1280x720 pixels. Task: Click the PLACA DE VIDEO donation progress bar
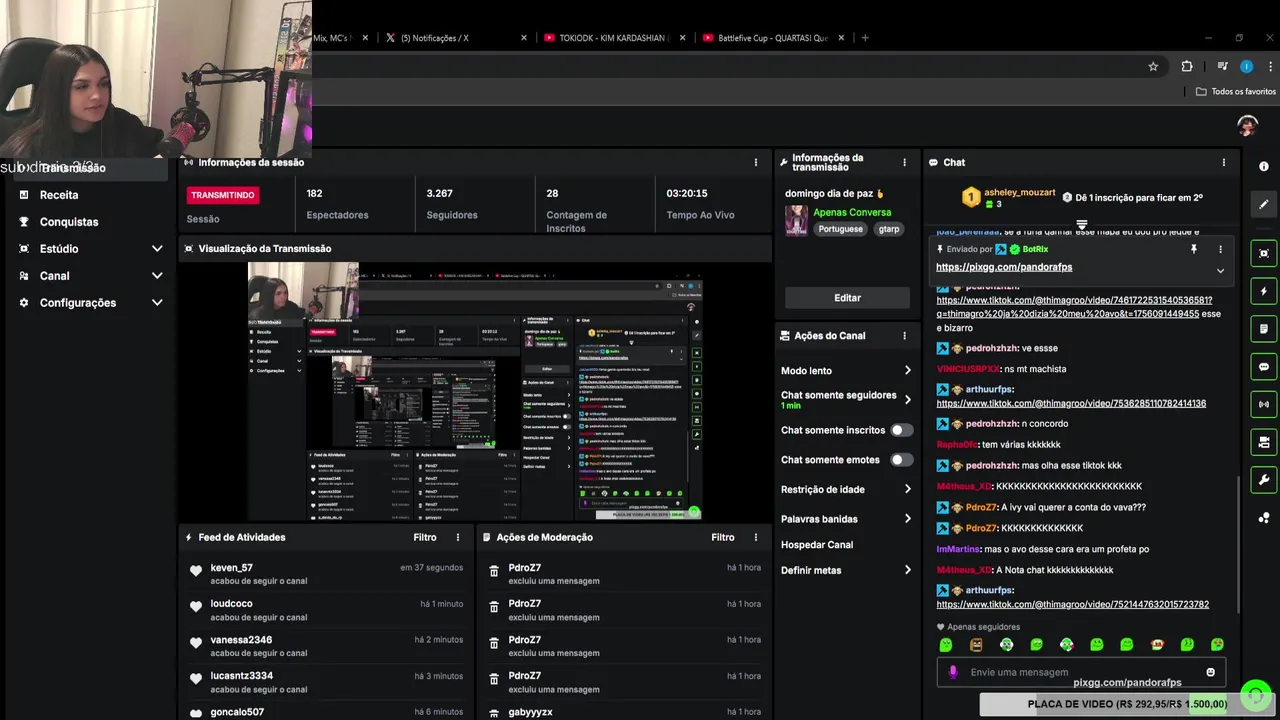pos(1127,704)
